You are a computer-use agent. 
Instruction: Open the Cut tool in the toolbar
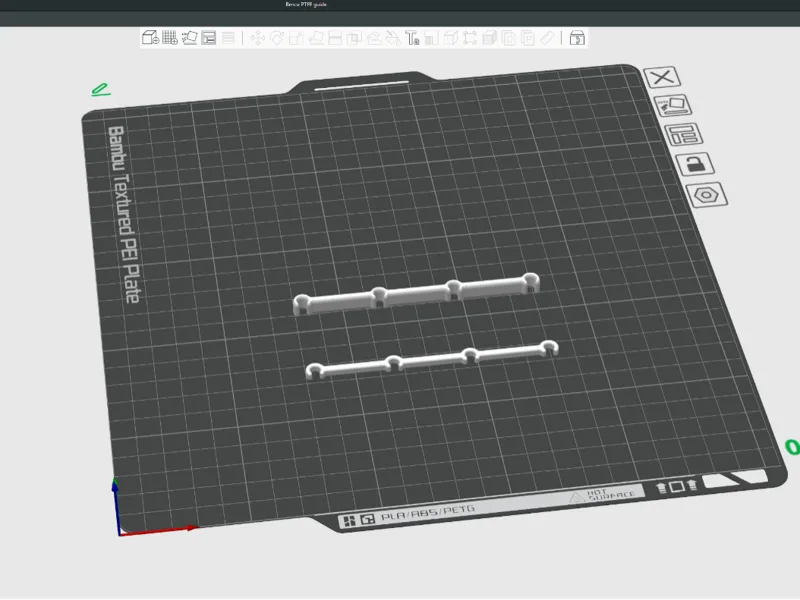pos(335,38)
